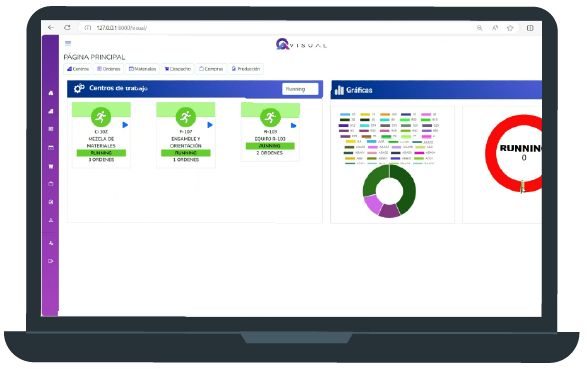
Task: Click play arrow on Ensamble y Orientación card
Action: click(210, 125)
